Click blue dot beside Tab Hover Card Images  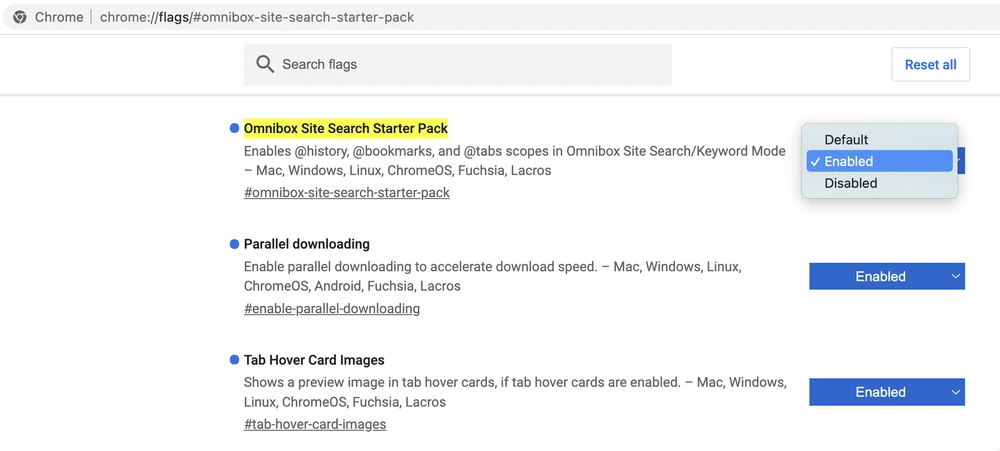coord(235,360)
